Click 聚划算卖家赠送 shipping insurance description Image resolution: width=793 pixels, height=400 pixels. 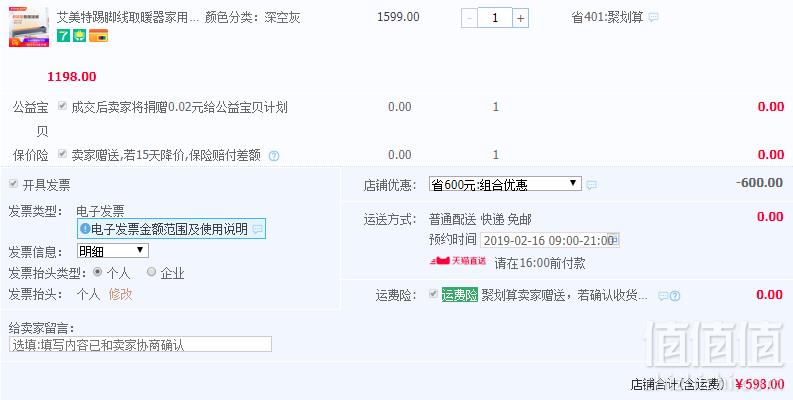click(564, 295)
